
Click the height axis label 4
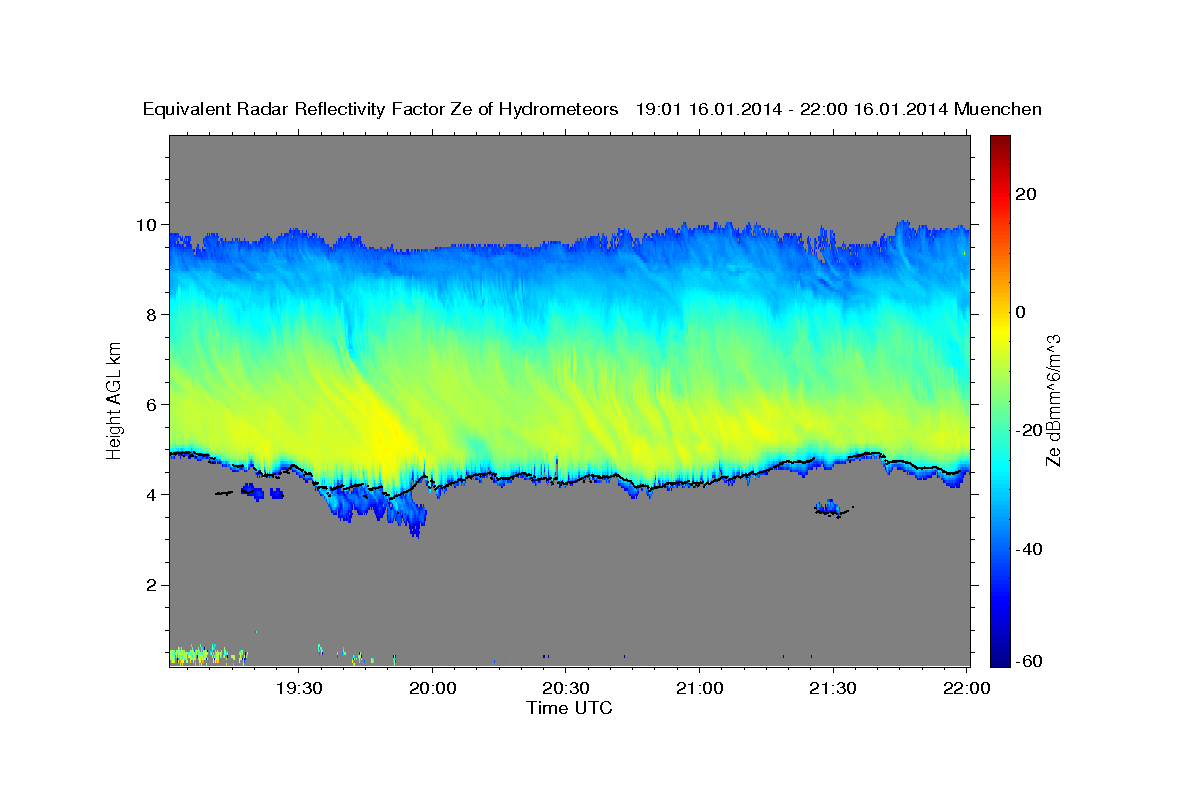click(153, 494)
